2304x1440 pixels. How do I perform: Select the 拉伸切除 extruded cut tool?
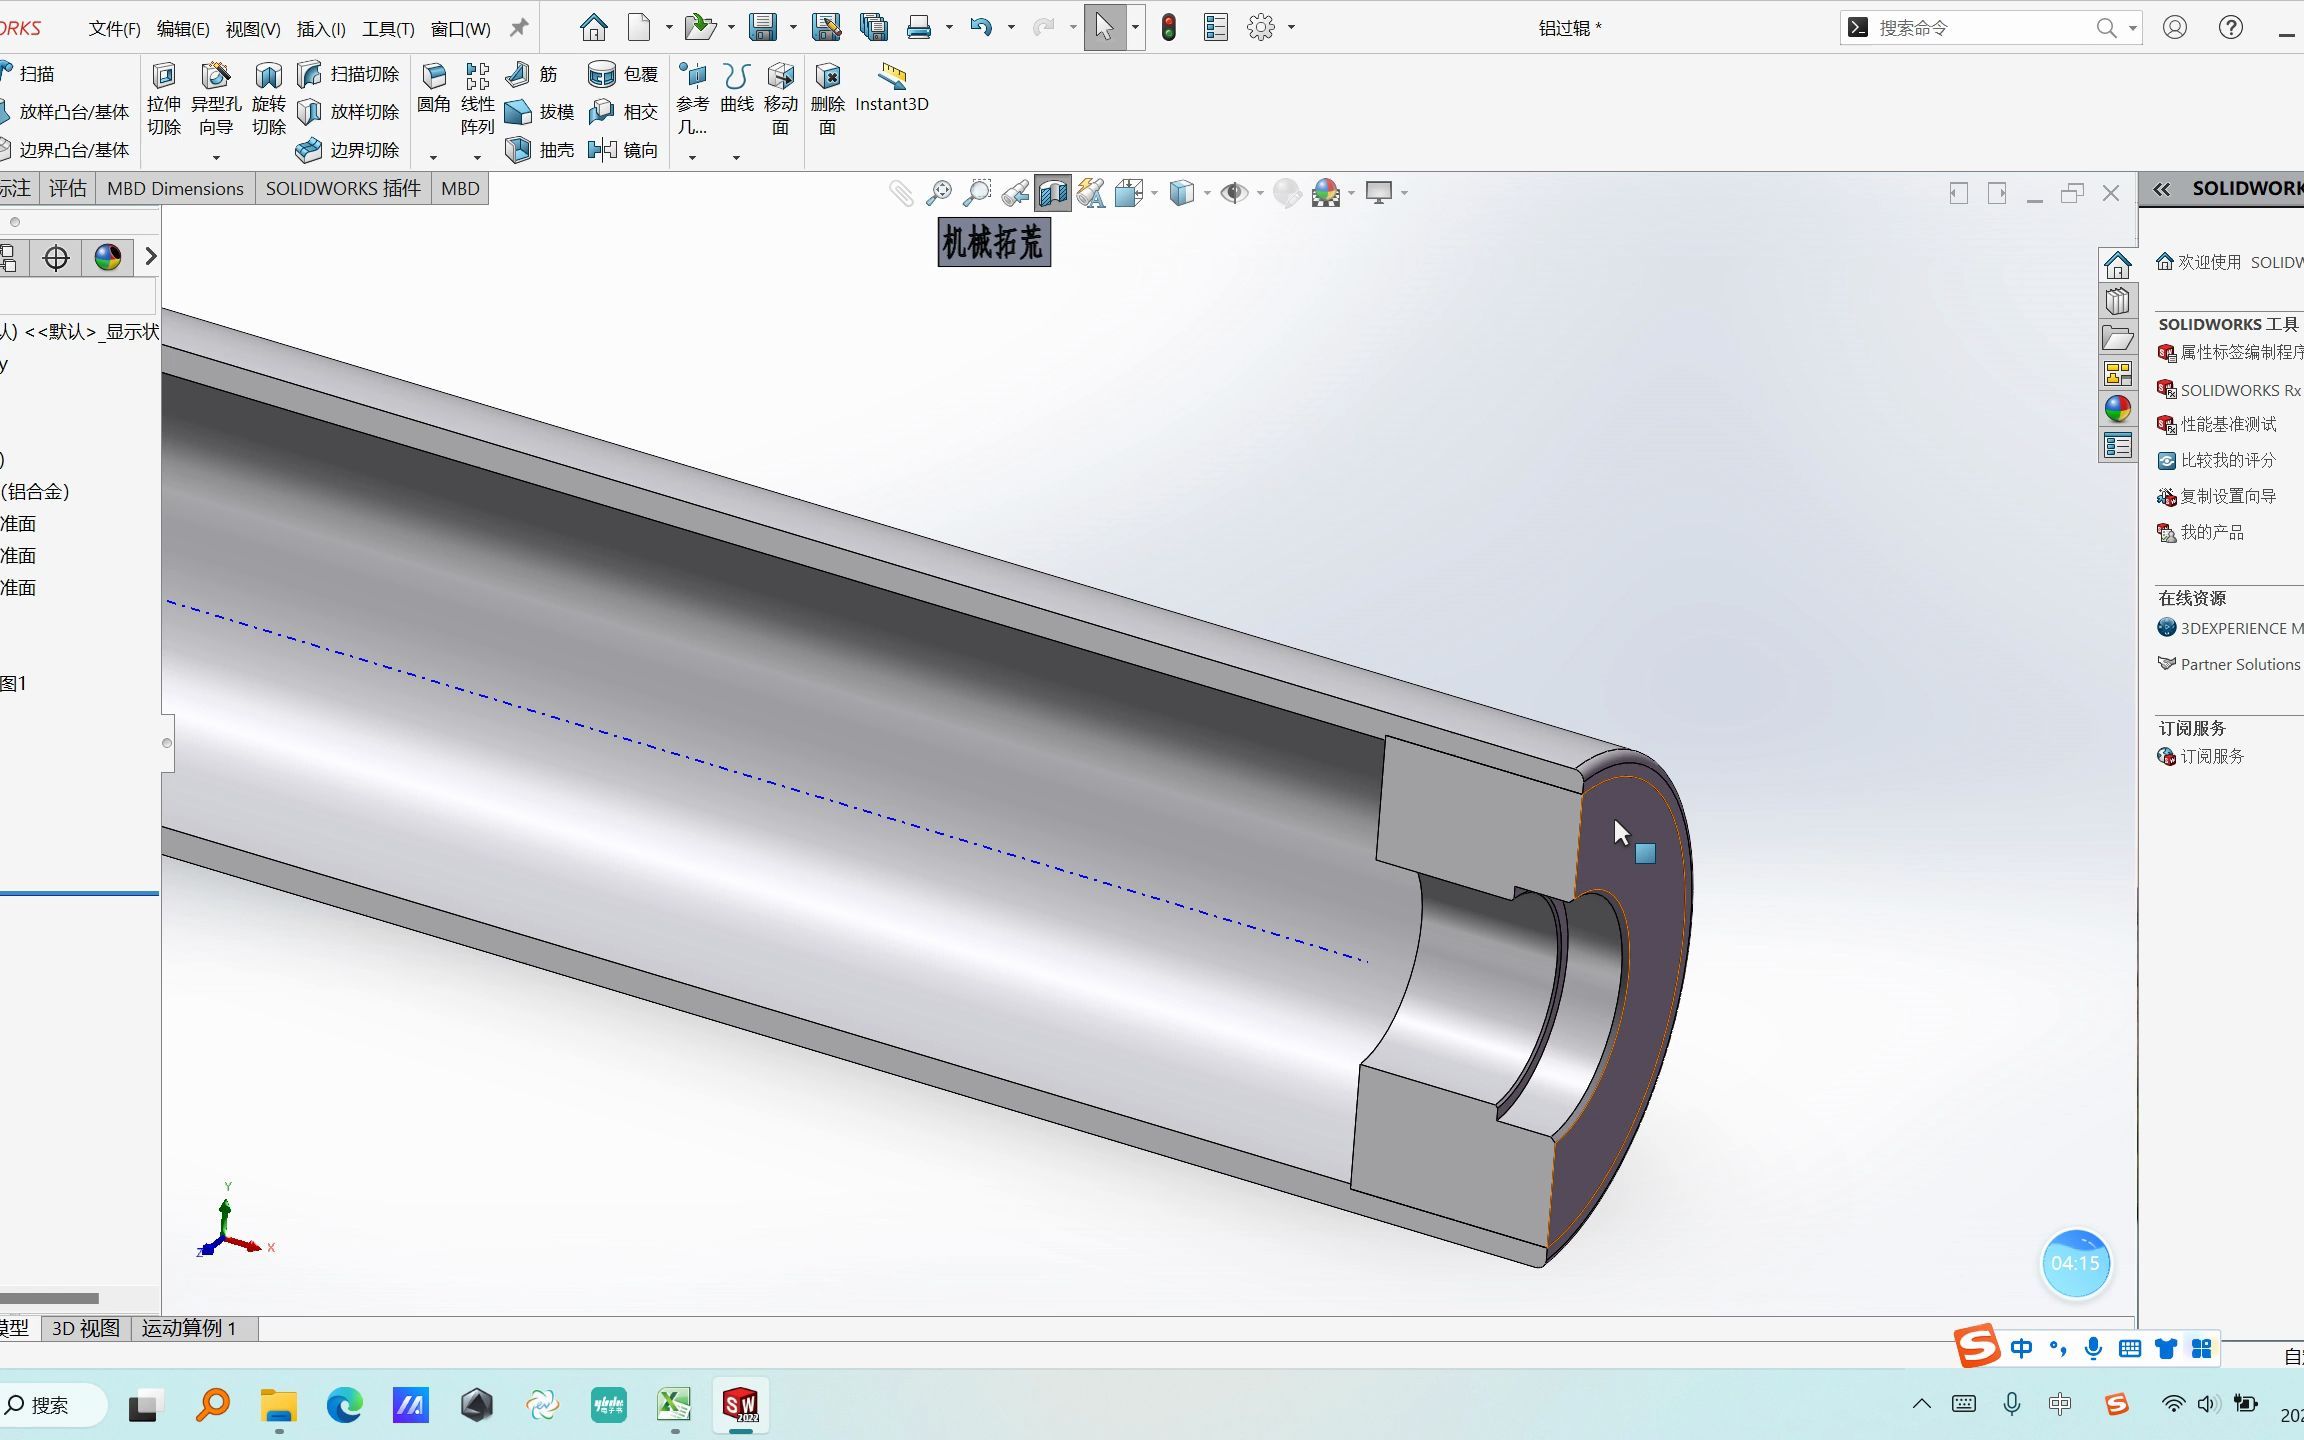[x=163, y=100]
